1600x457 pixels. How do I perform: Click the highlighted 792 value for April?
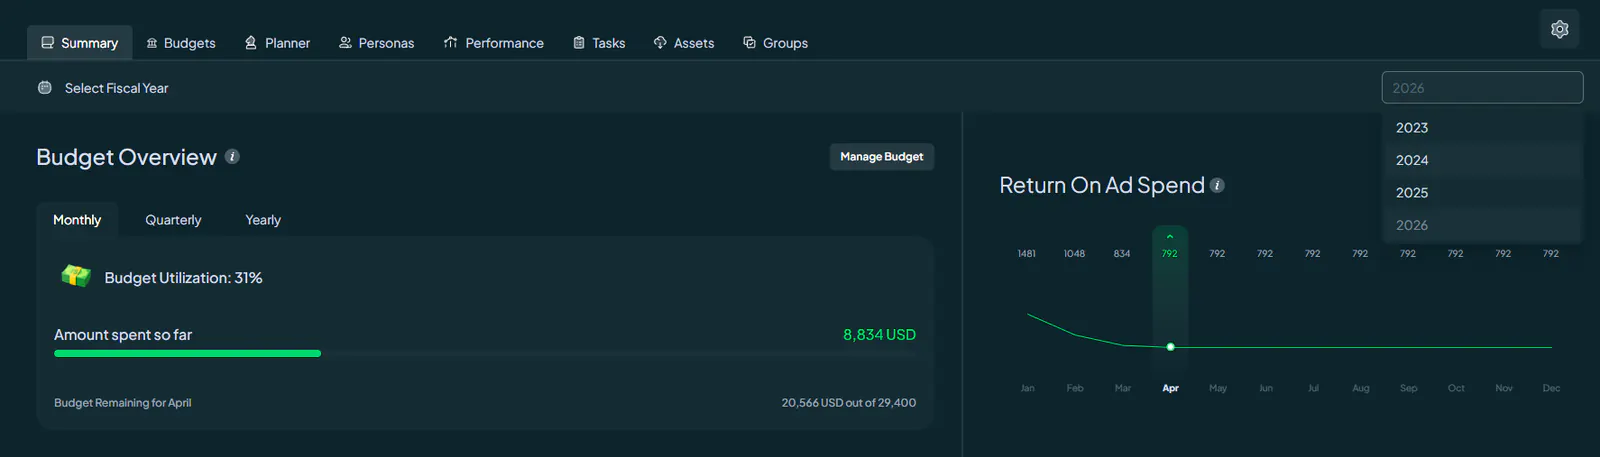1170,254
